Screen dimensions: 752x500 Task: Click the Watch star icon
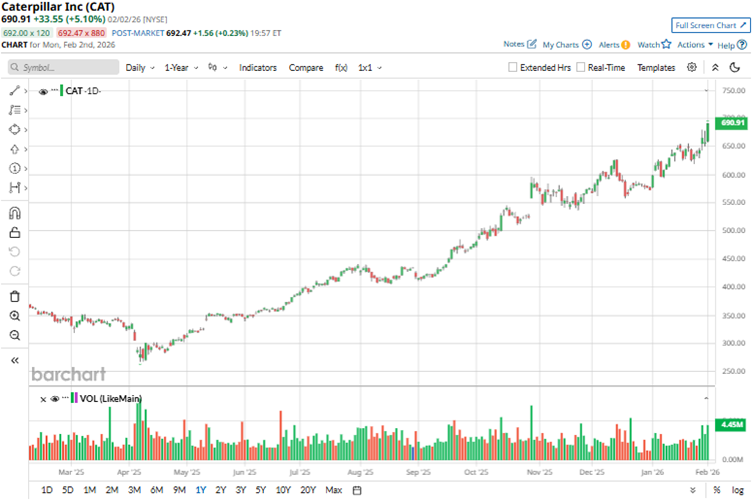tap(666, 44)
